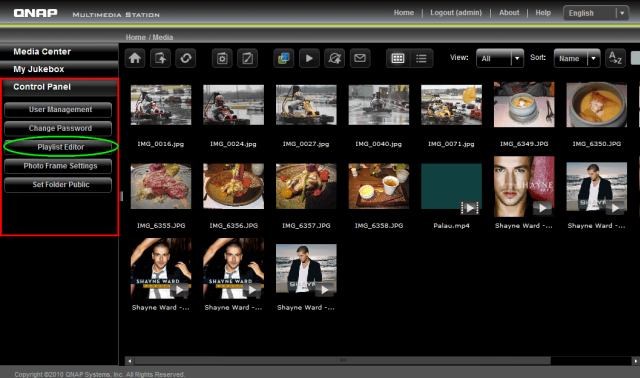
Task: Open the View filter dropdown showing All
Action: pos(500,58)
